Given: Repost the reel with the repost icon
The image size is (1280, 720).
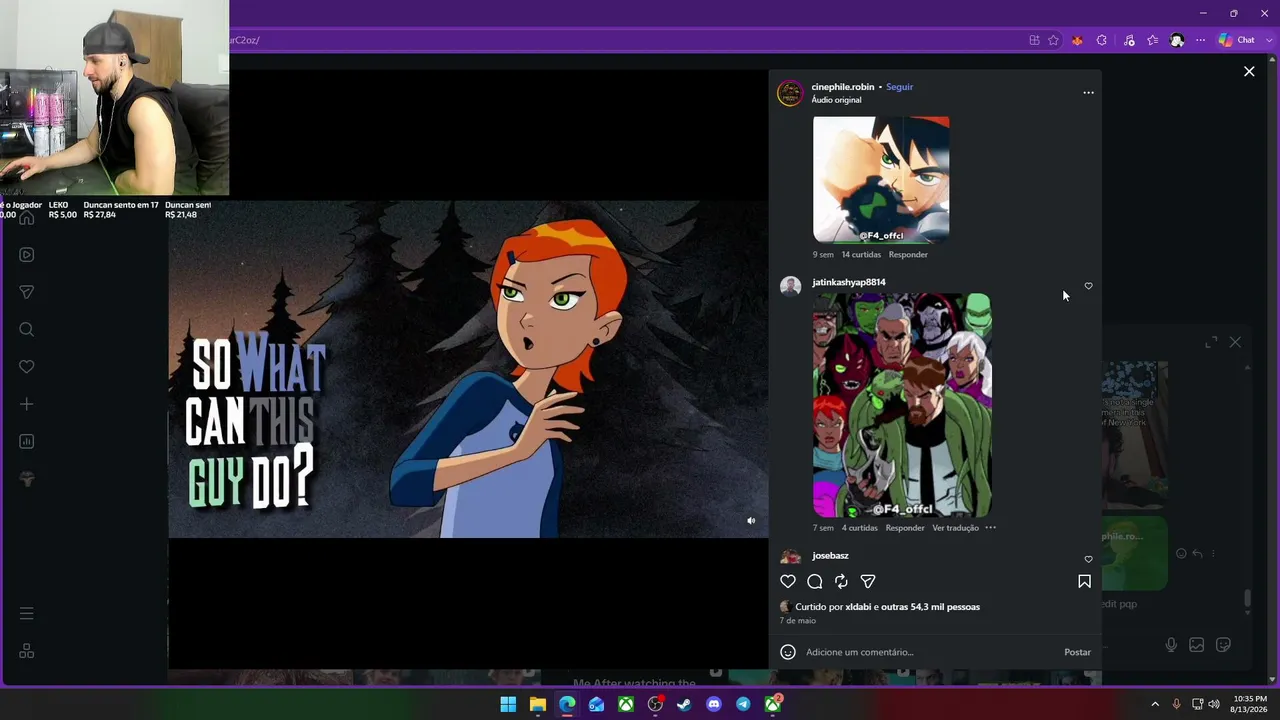Looking at the screenshot, I should click(841, 581).
